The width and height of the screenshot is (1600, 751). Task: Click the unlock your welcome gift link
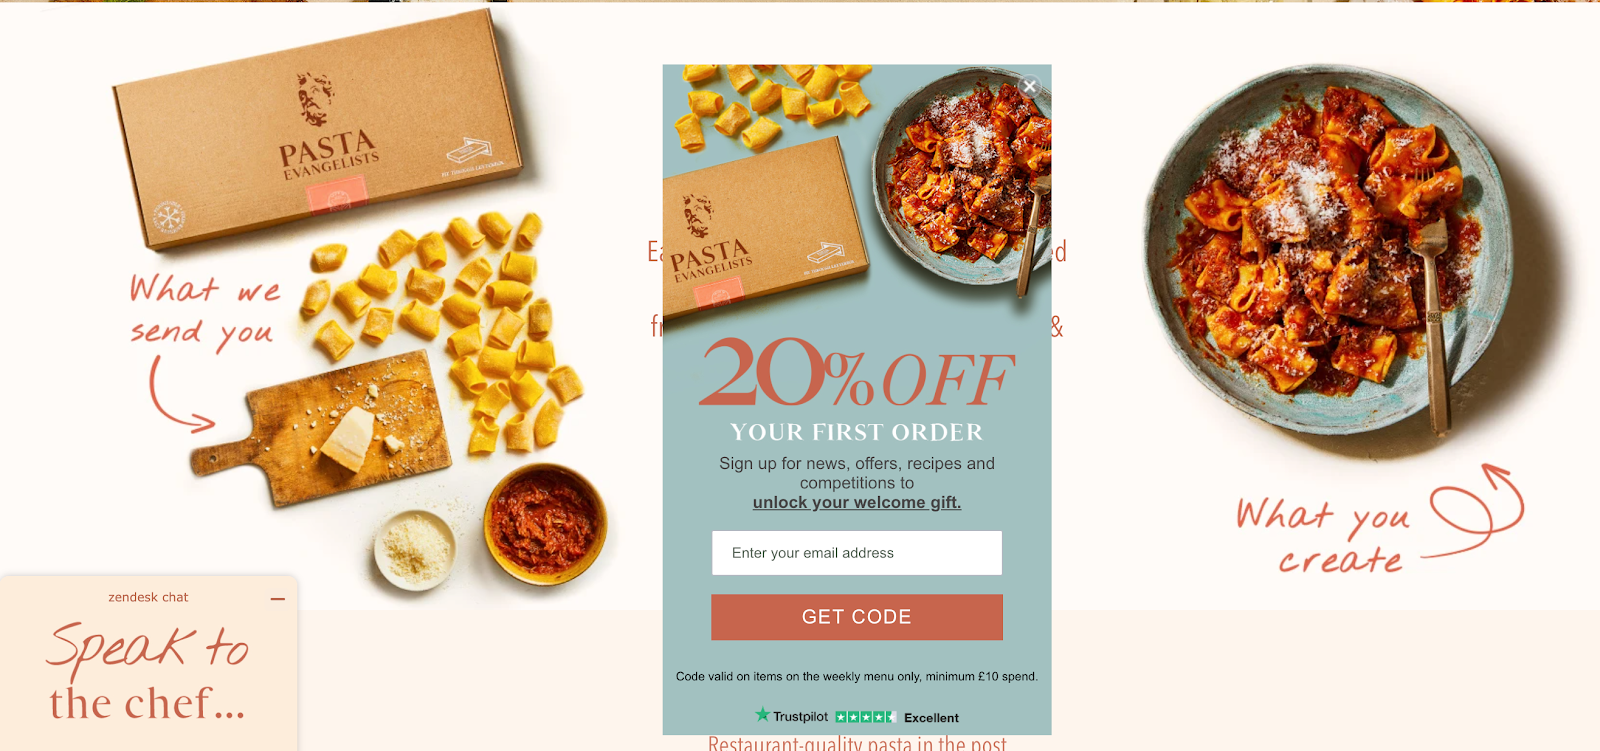857,502
